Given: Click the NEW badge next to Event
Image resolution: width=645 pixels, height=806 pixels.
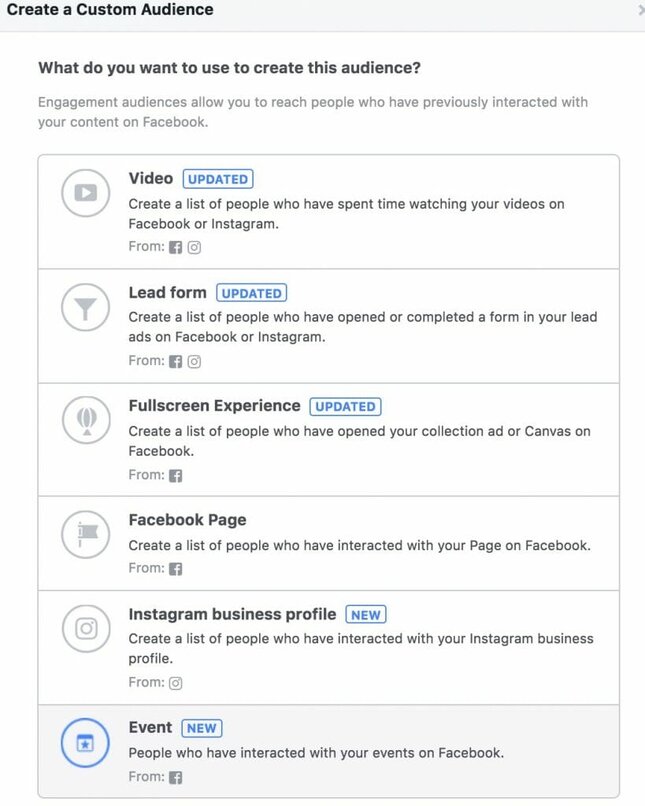Looking at the screenshot, I should click(x=201, y=728).
